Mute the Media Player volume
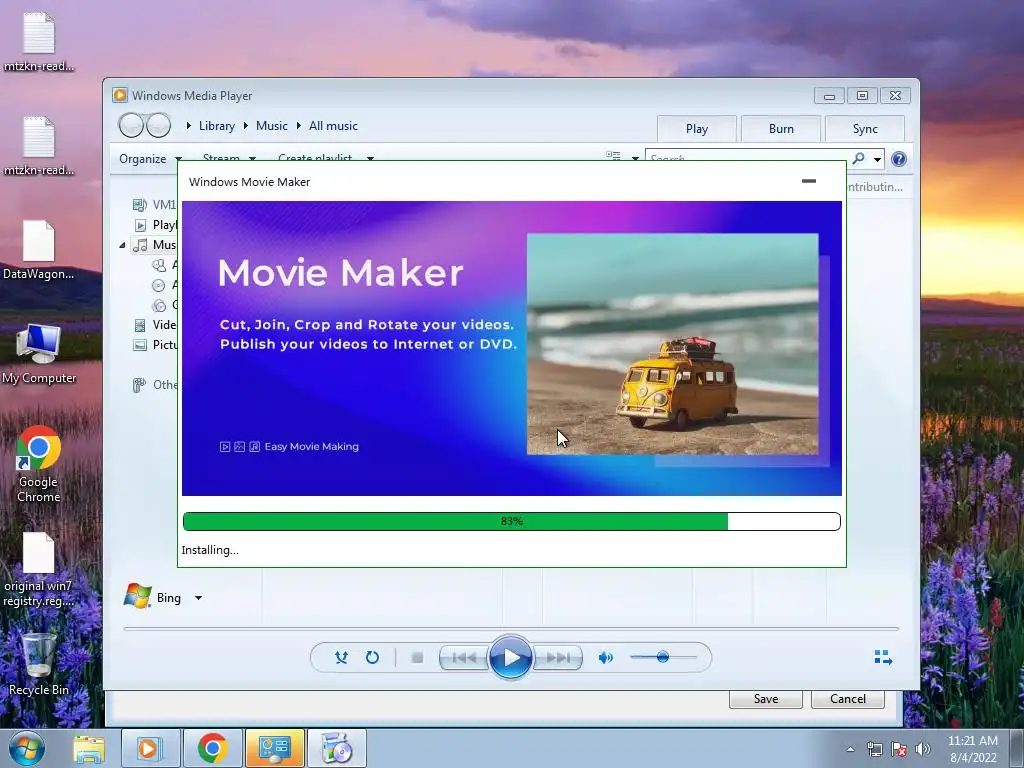The height and width of the screenshot is (768, 1024). (x=605, y=658)
